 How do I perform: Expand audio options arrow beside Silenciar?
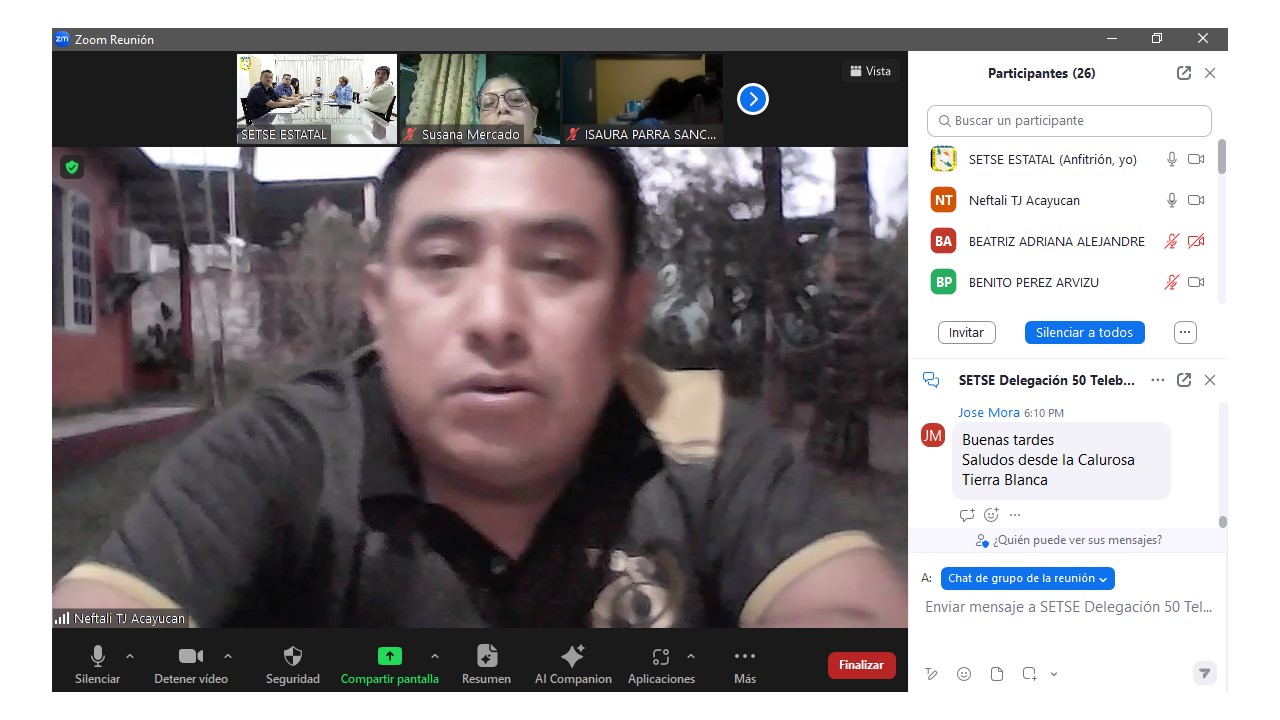tap(130, 656)
